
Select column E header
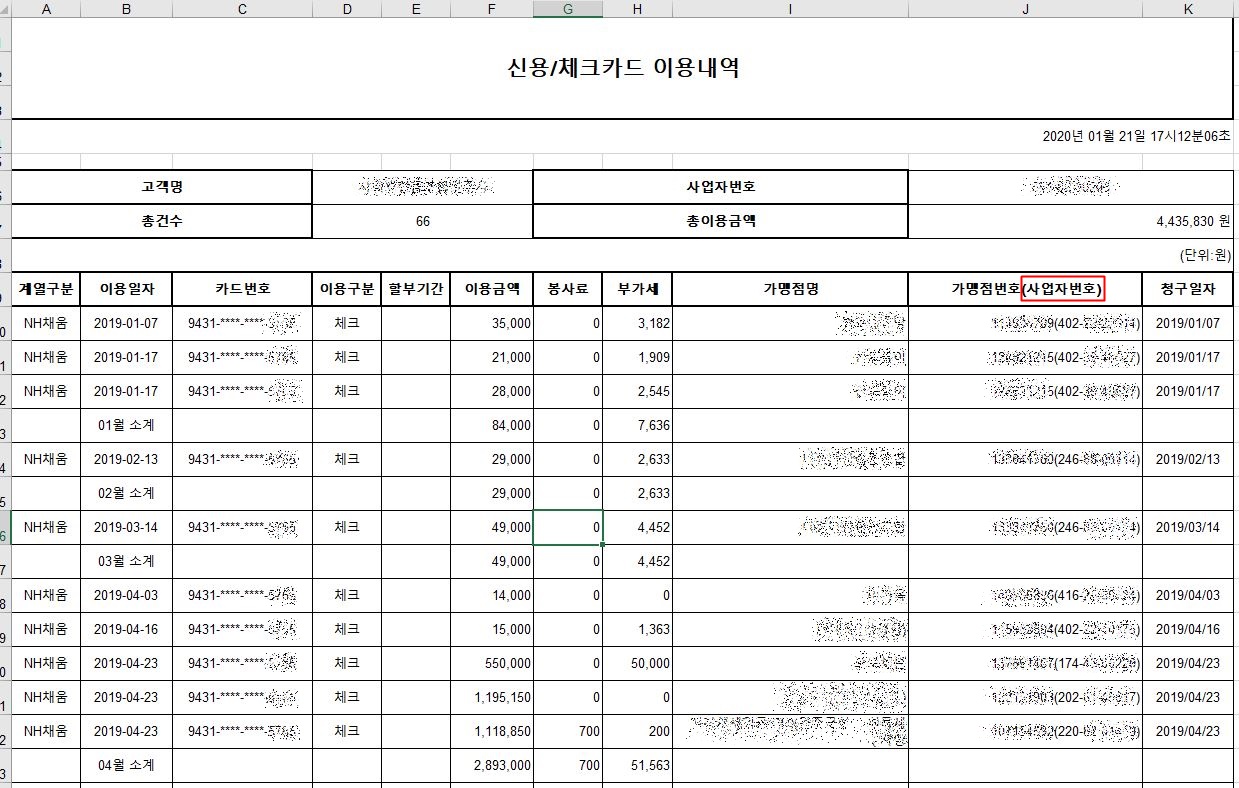pyautogui.click(x=416, y=9)
